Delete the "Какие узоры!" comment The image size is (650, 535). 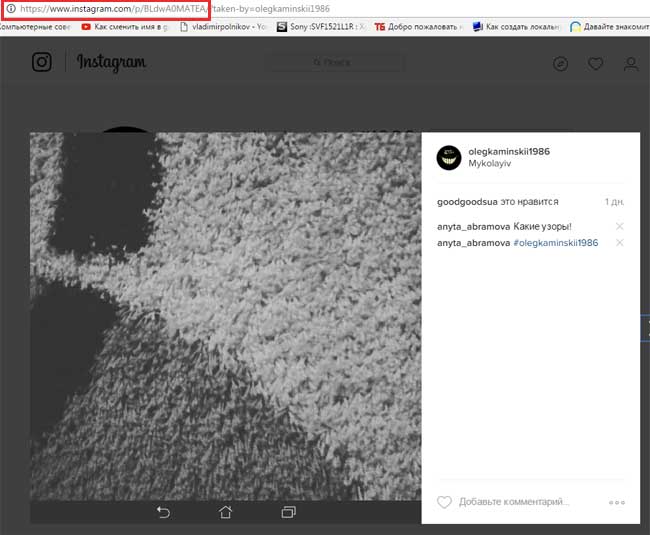click(620, 227)
